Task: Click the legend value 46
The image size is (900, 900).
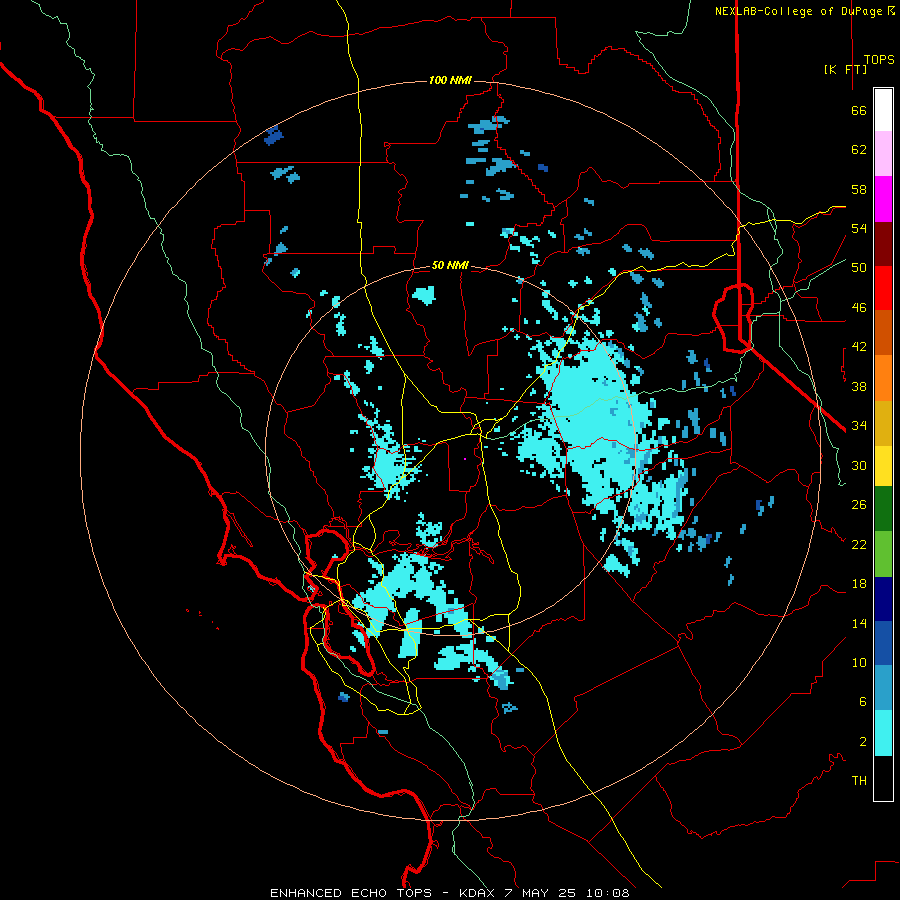Action: pos(859,308)
